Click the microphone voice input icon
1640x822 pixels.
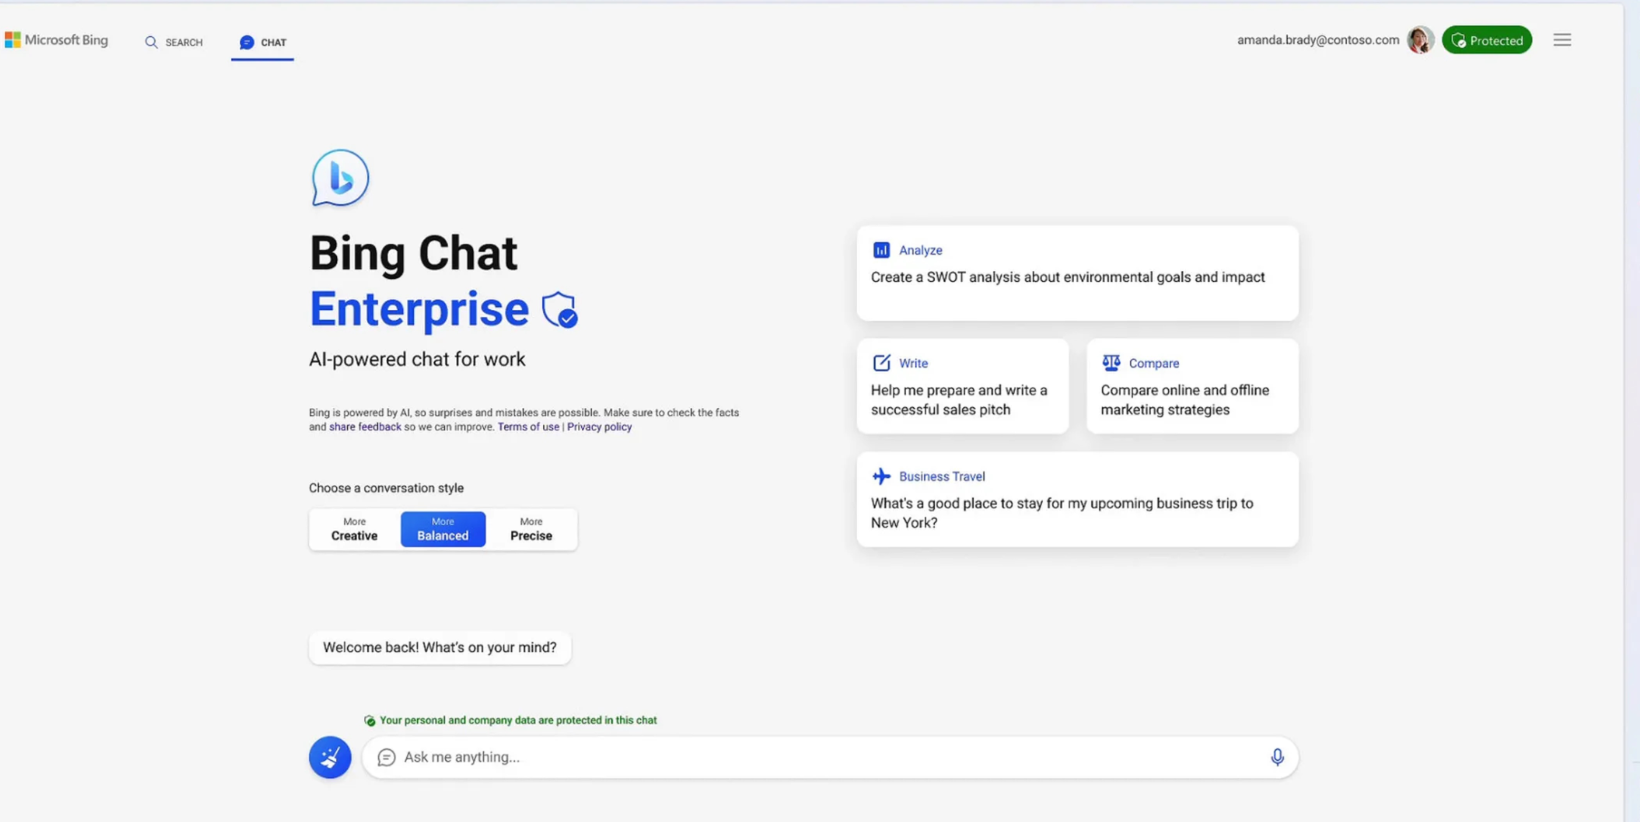pyautogui.click(x=1277, y=757)
